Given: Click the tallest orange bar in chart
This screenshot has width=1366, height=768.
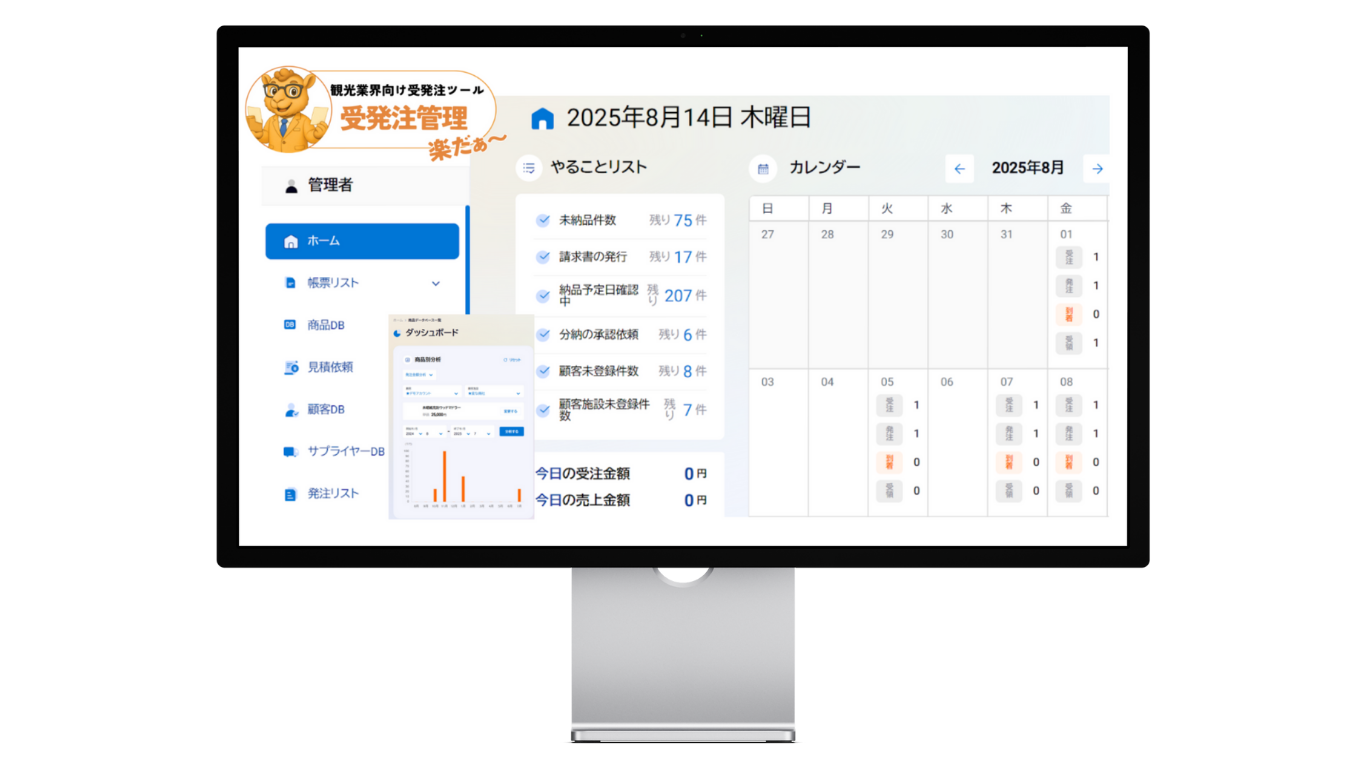Looking at the screenshot, I should 444,476.
